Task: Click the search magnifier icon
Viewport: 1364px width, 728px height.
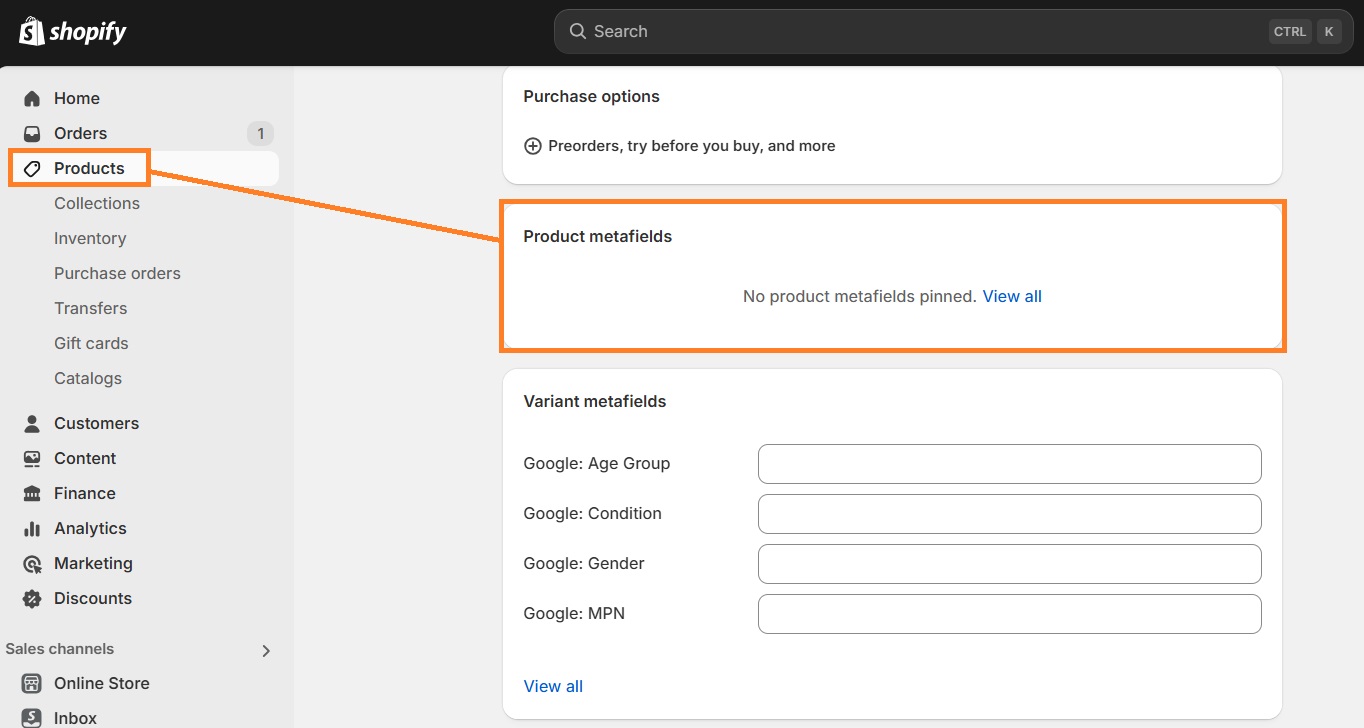Action: coord(577,31)
